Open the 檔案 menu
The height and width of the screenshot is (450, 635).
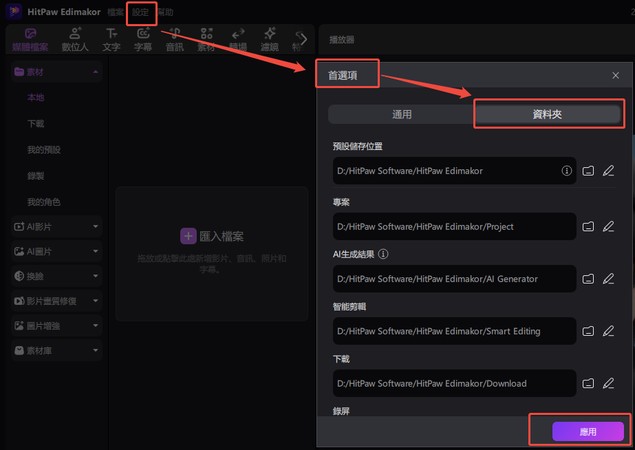point(115,12)
